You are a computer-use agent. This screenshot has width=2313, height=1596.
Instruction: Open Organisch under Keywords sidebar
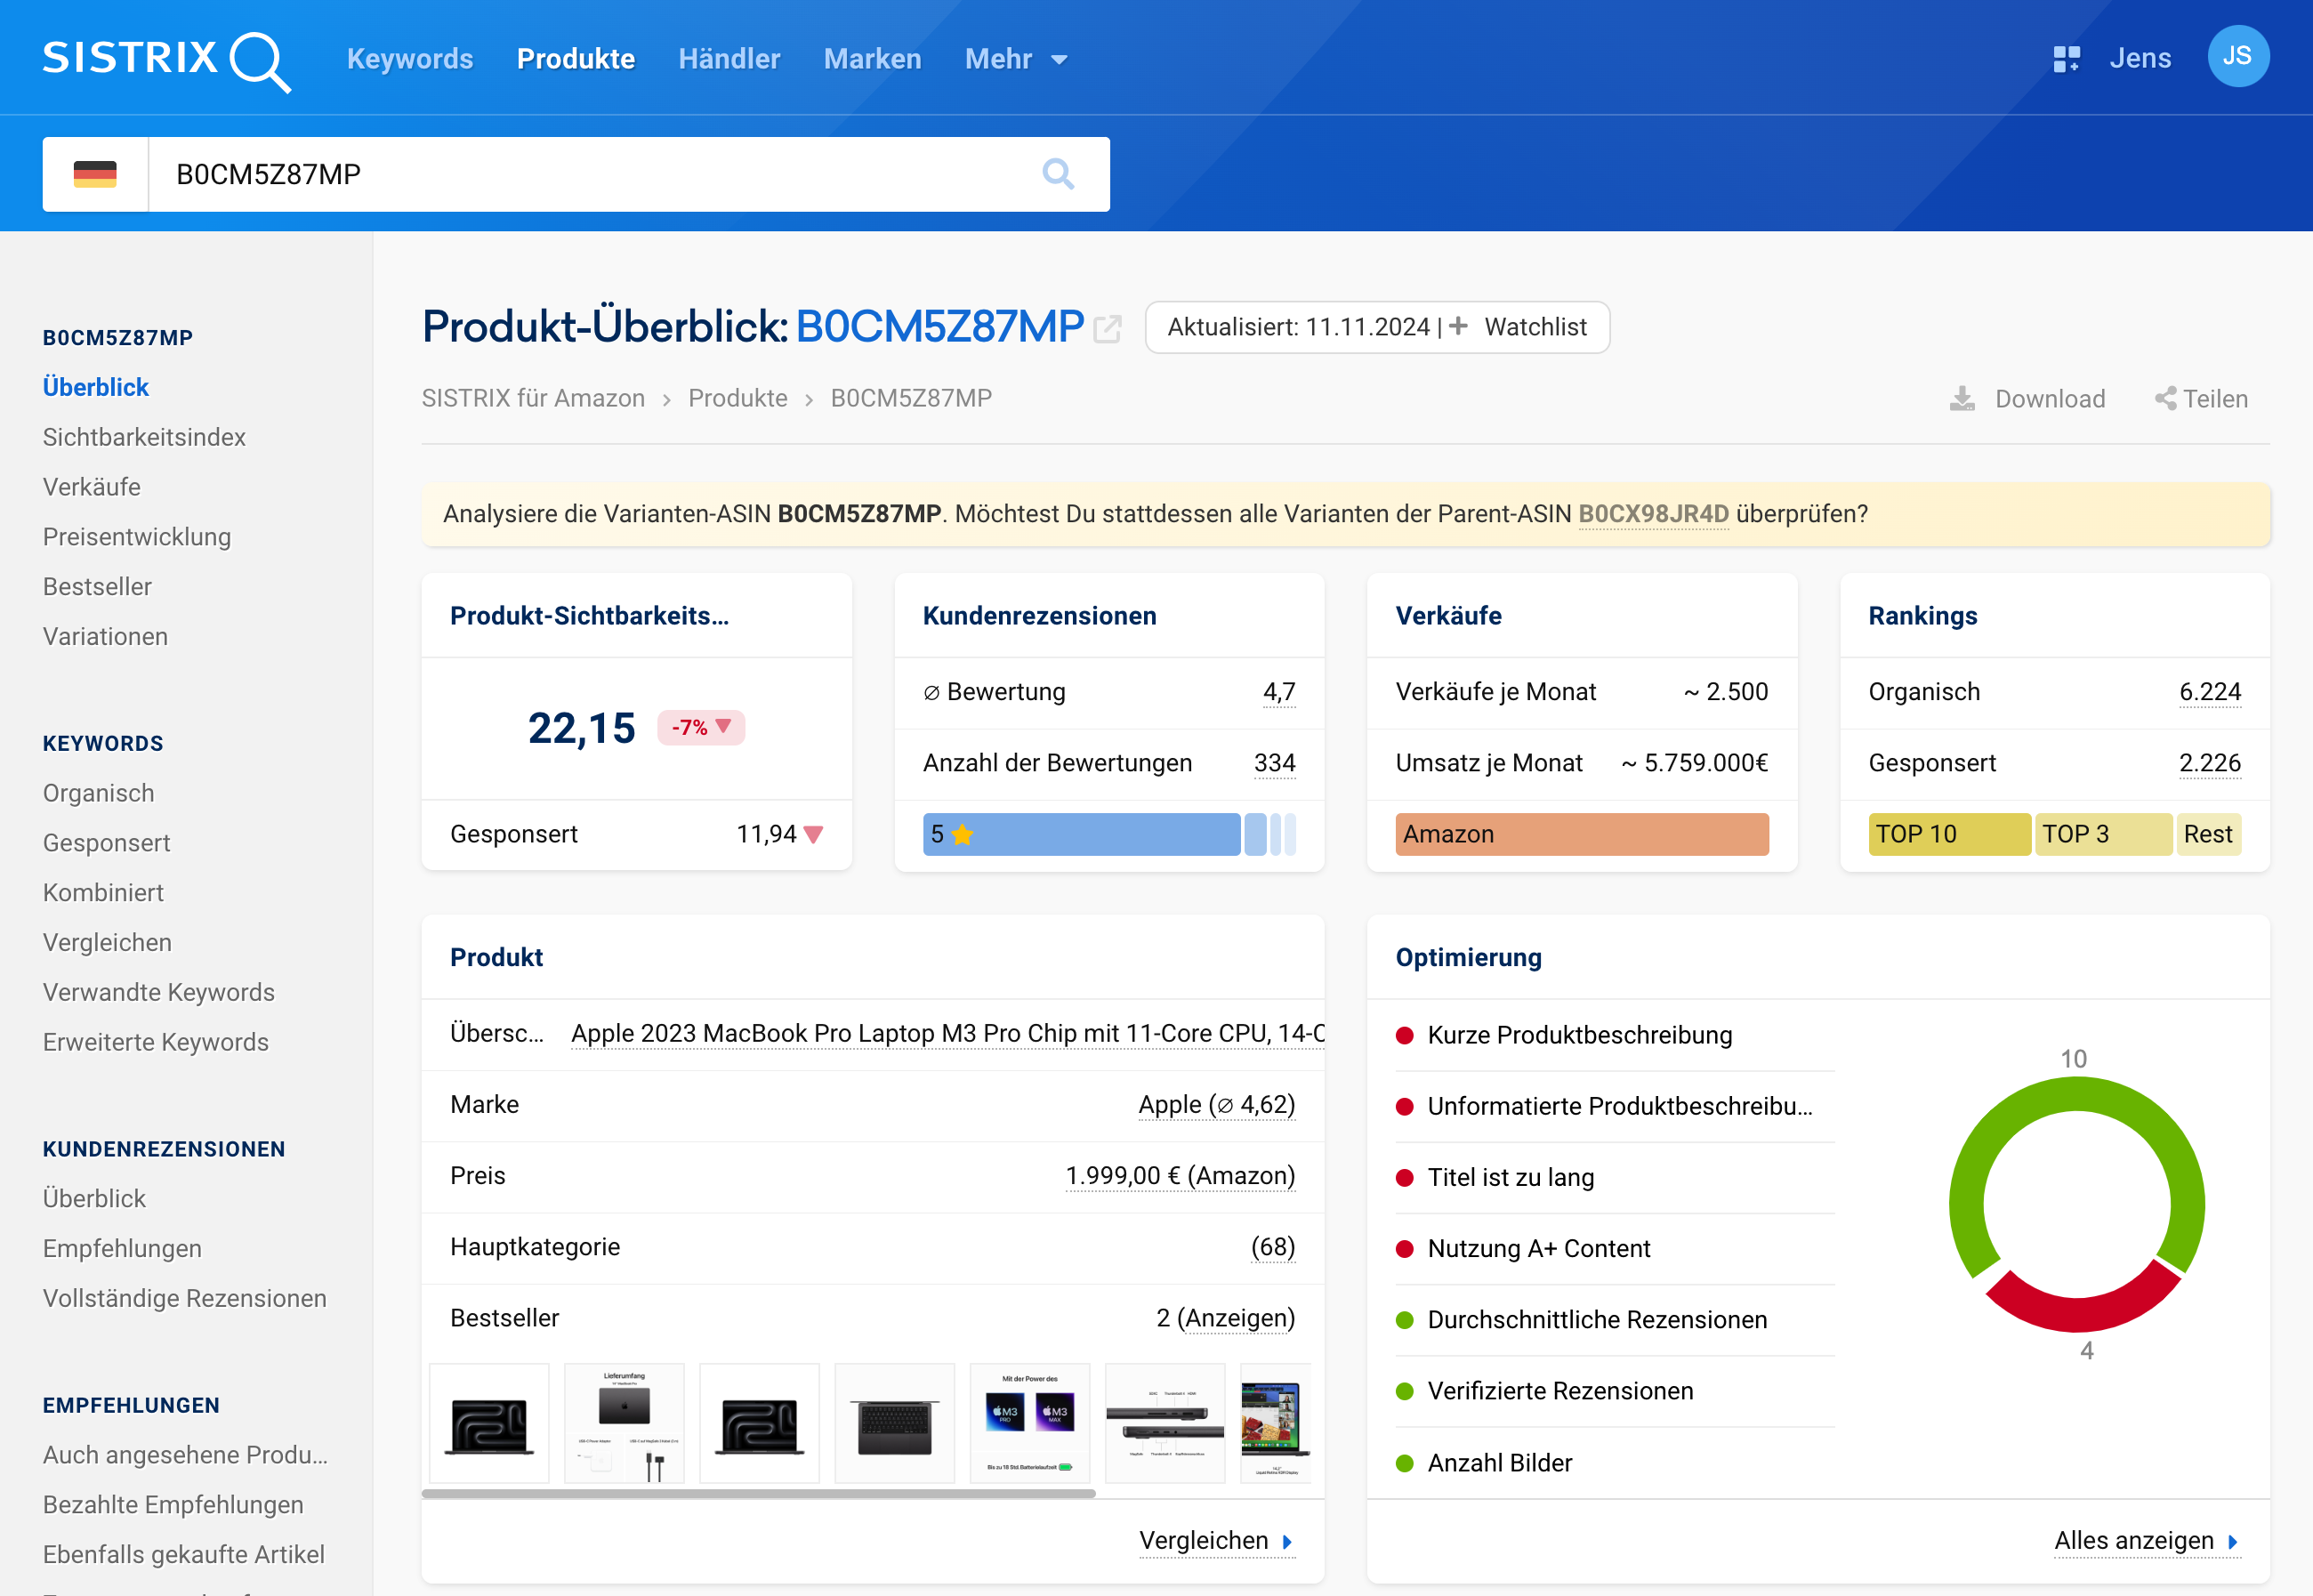(x=99, y=793)
